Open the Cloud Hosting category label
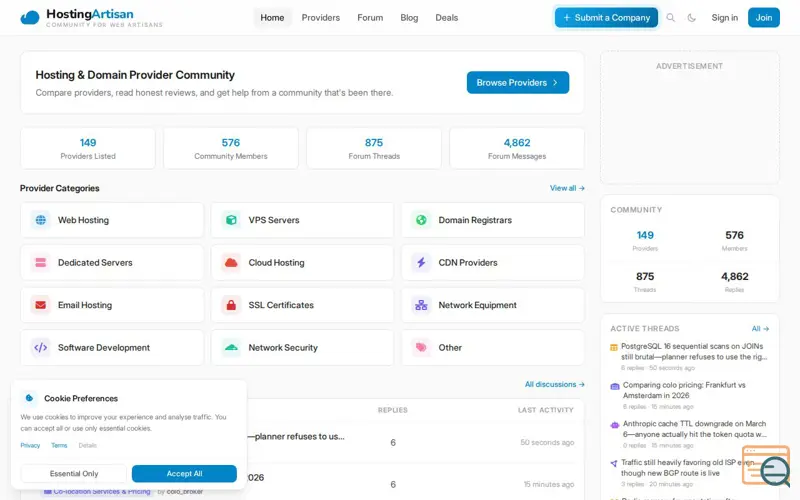The height and width of the screenshot is (500, 800). pos(277,262)
